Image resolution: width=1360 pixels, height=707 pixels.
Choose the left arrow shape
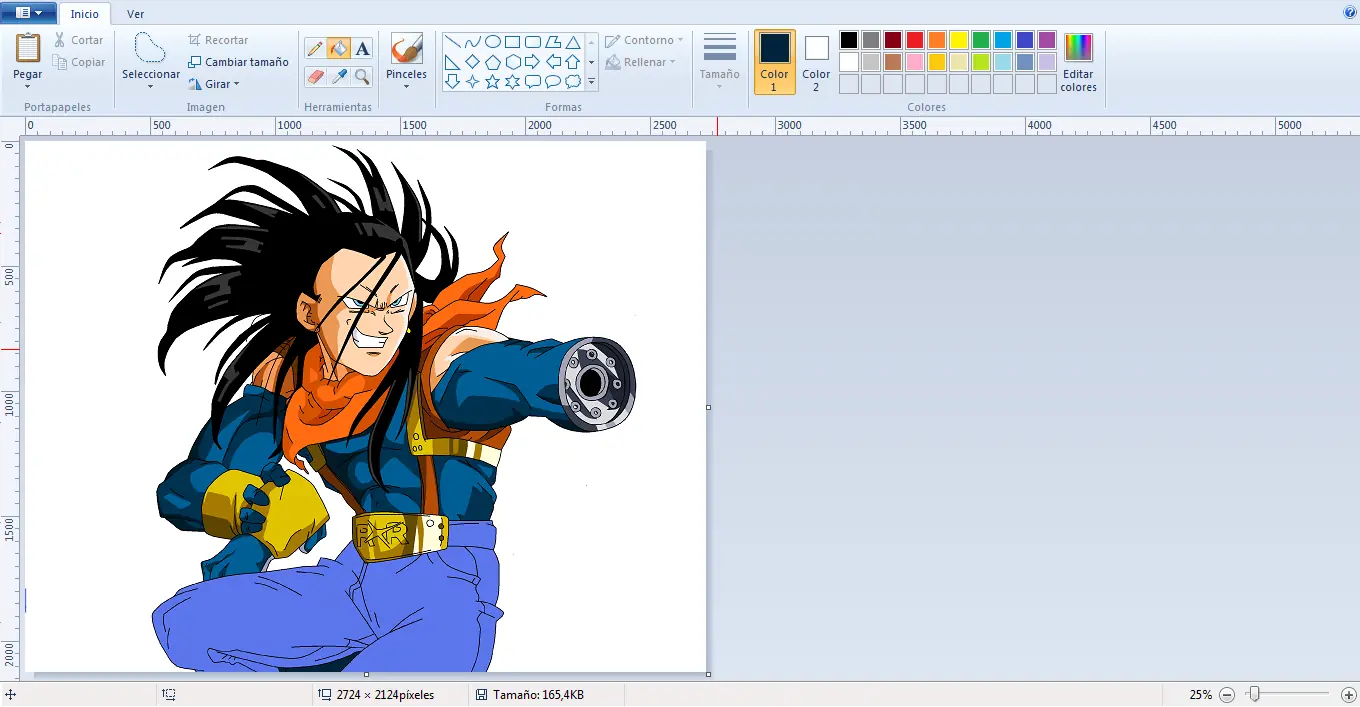pyautogui.click(x=553, y=62)
